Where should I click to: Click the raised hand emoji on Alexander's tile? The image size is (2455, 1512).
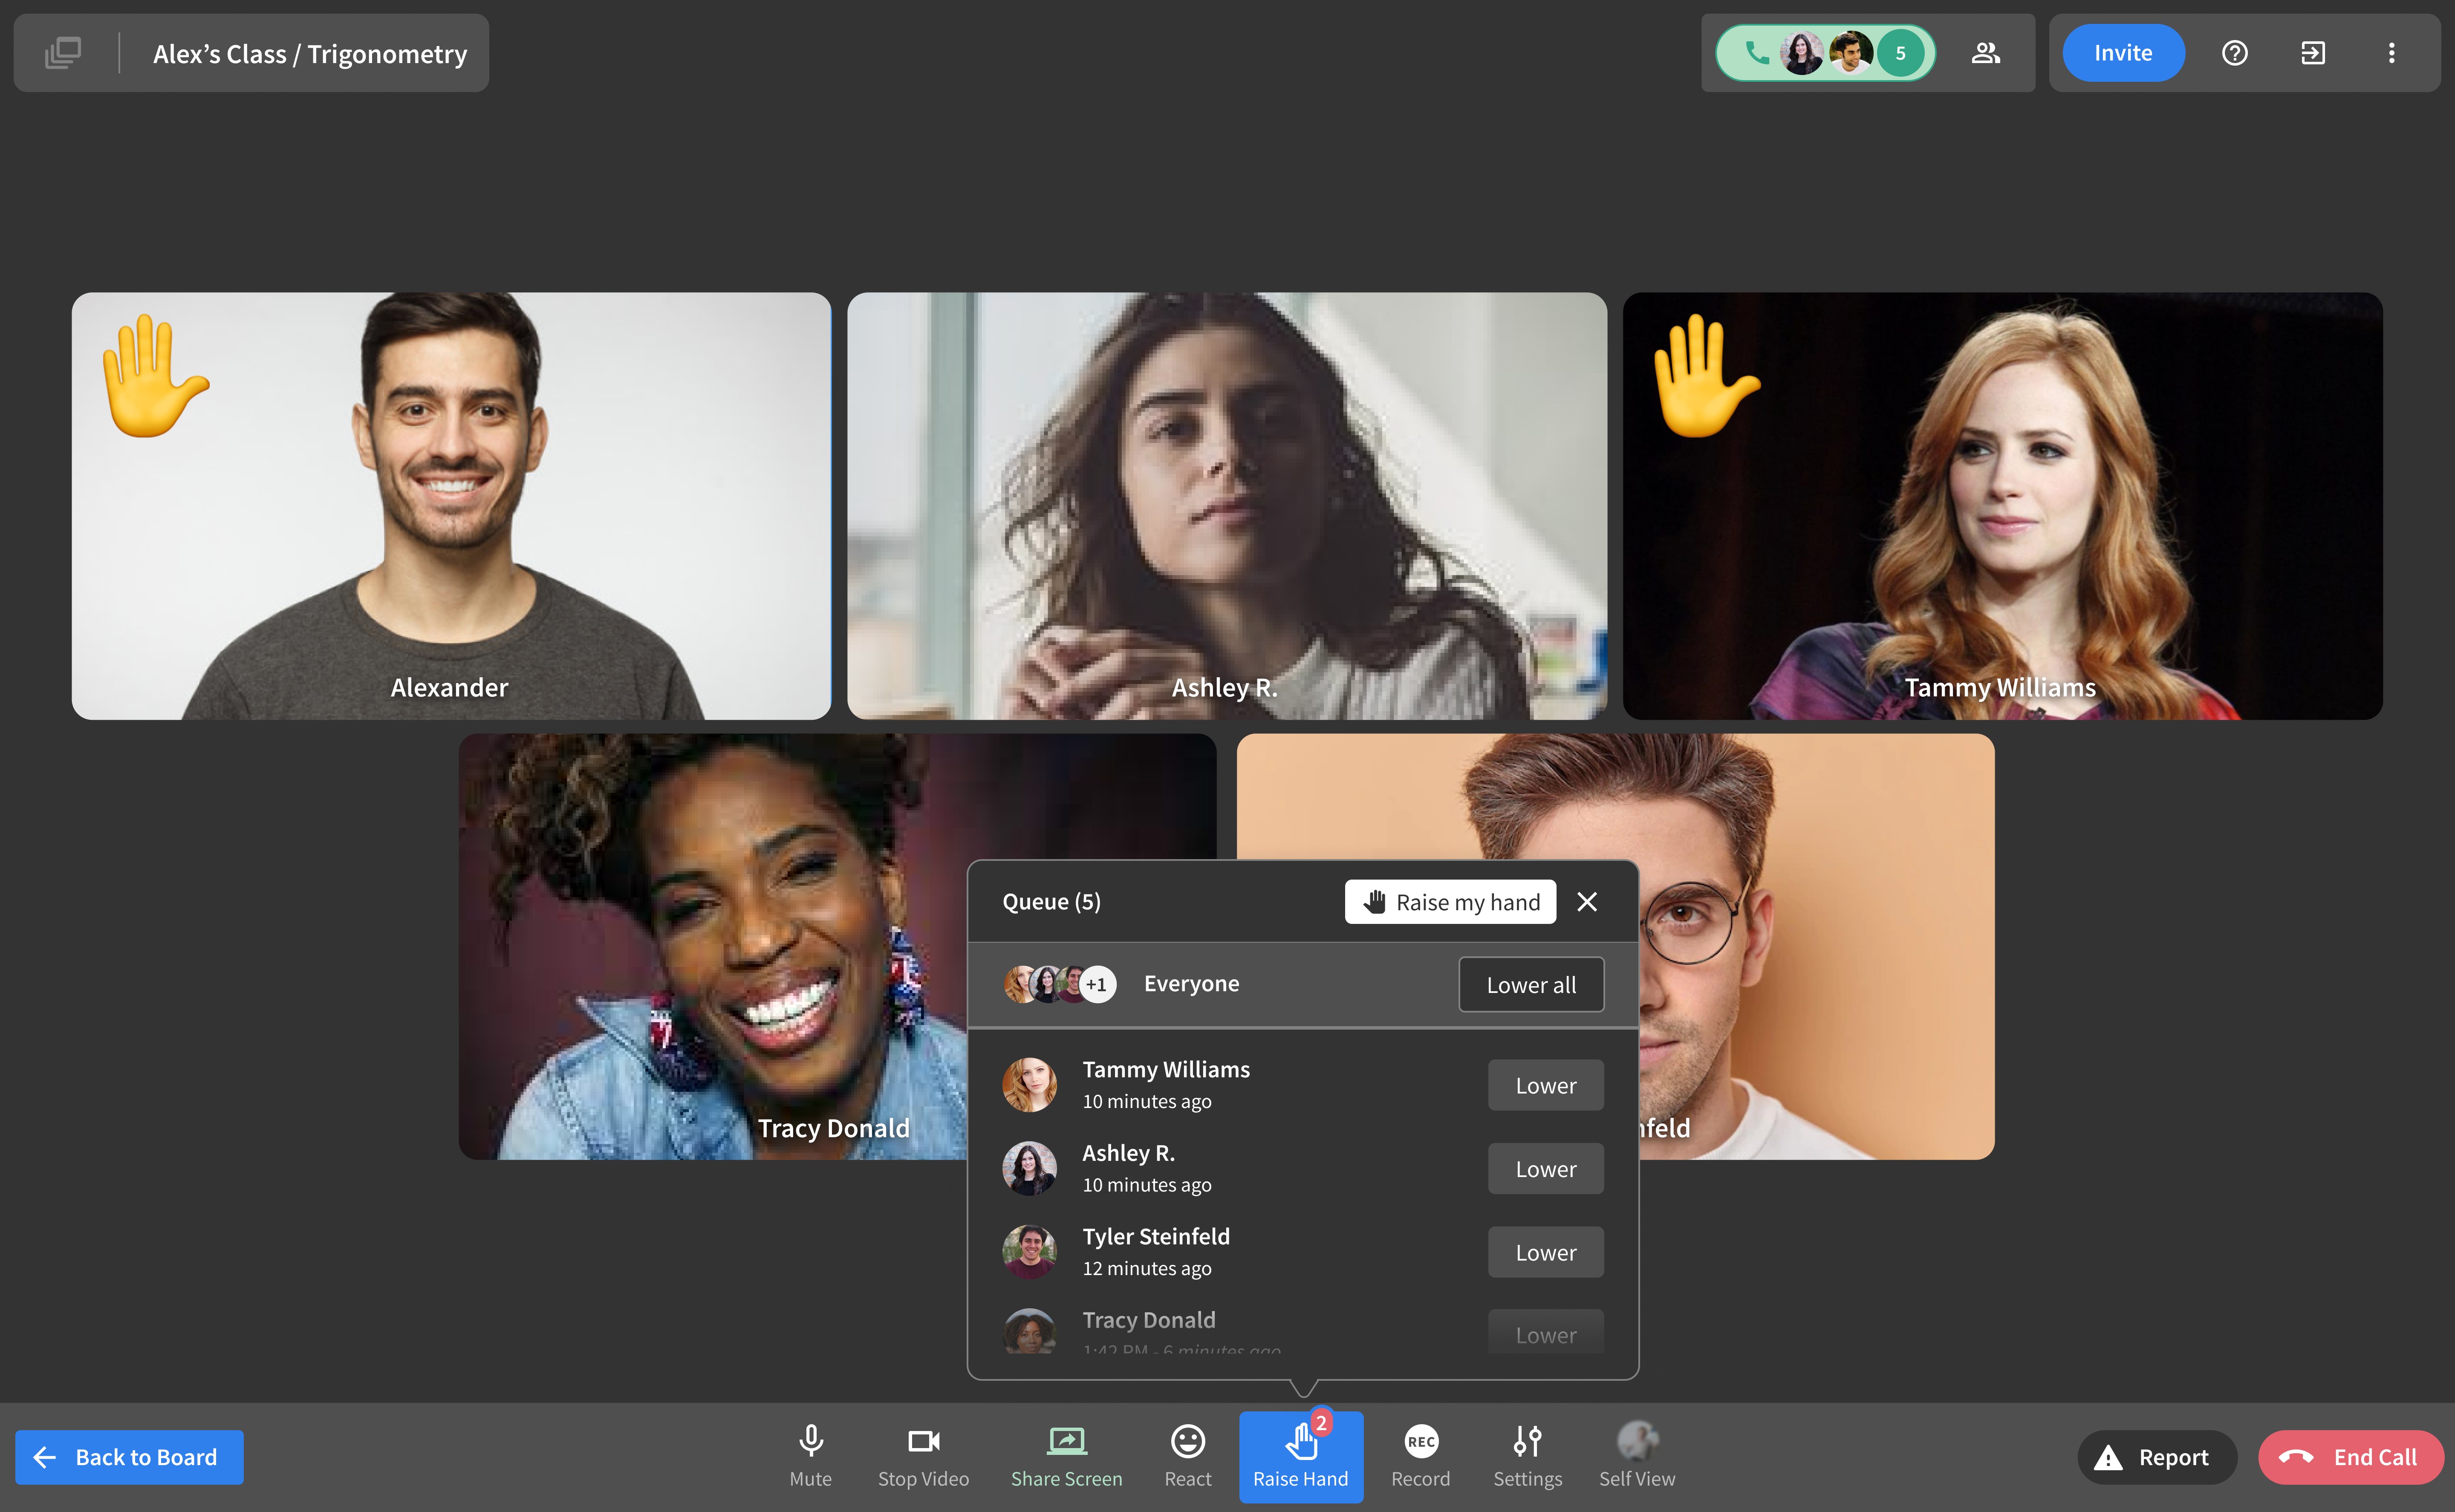click(155, 376)
